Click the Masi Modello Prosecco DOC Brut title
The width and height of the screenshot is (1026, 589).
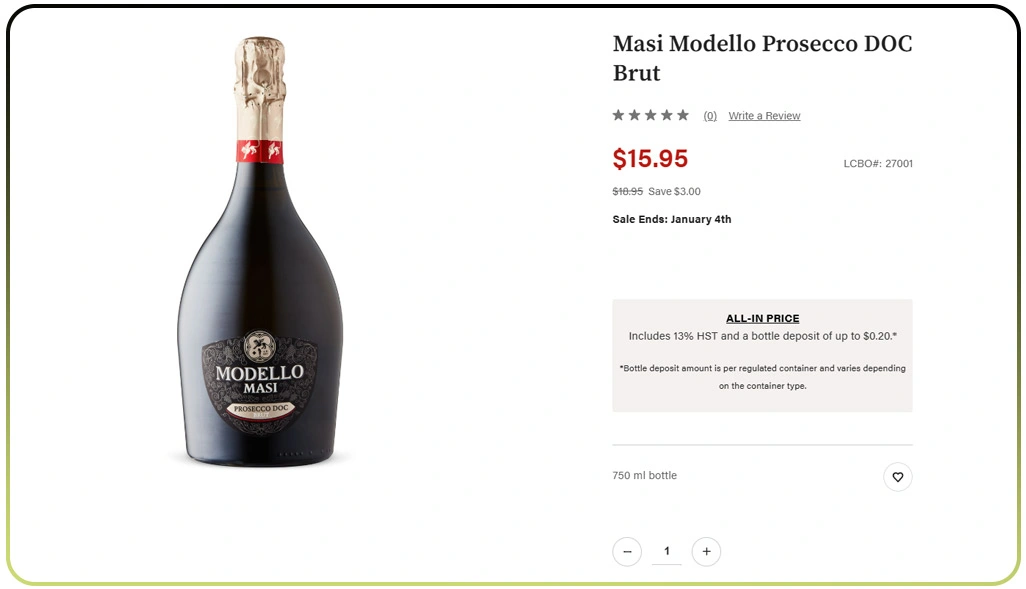coord(762,58)
